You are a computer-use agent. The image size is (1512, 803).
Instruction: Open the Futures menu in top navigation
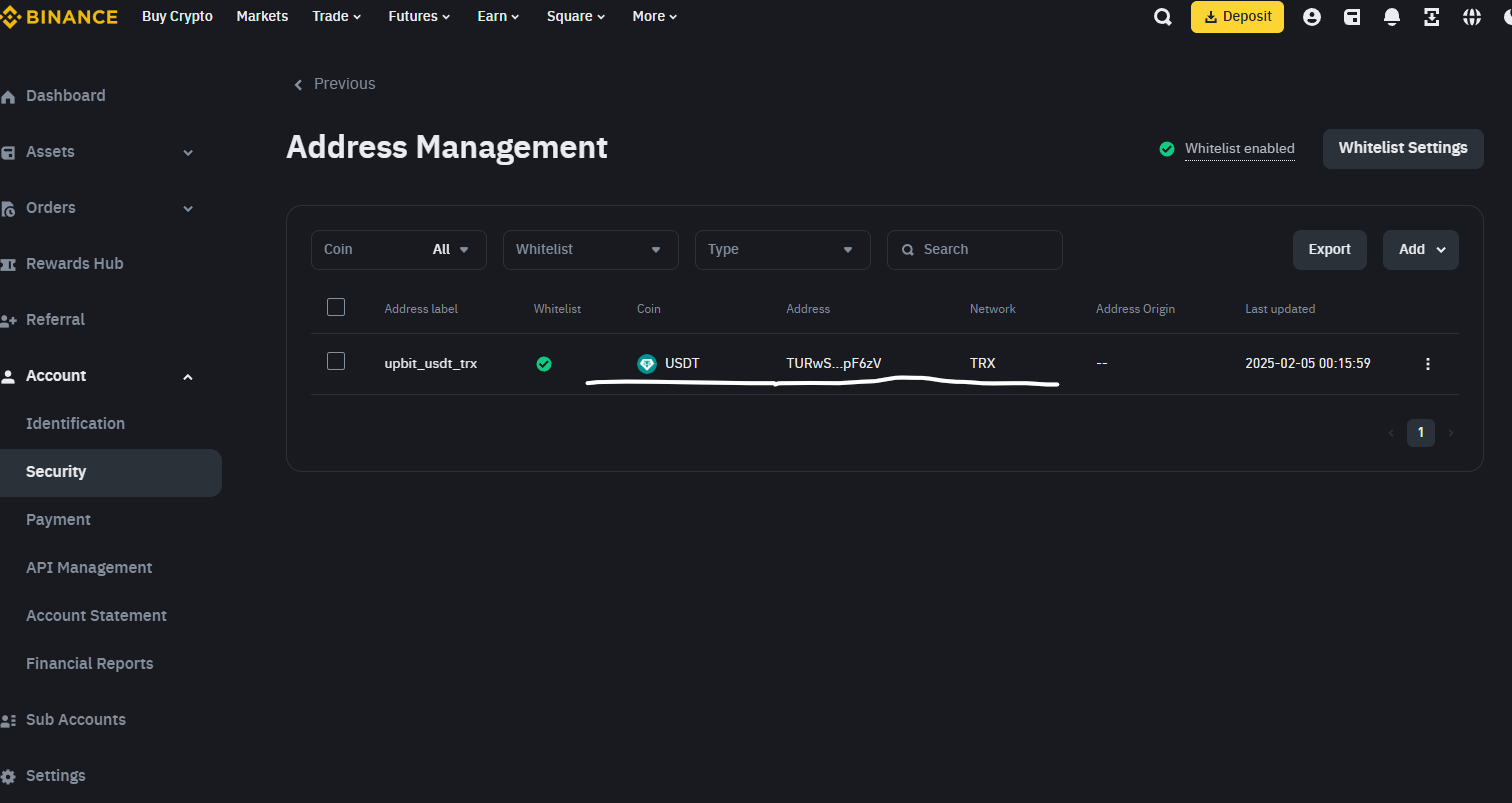pos(419,17)
